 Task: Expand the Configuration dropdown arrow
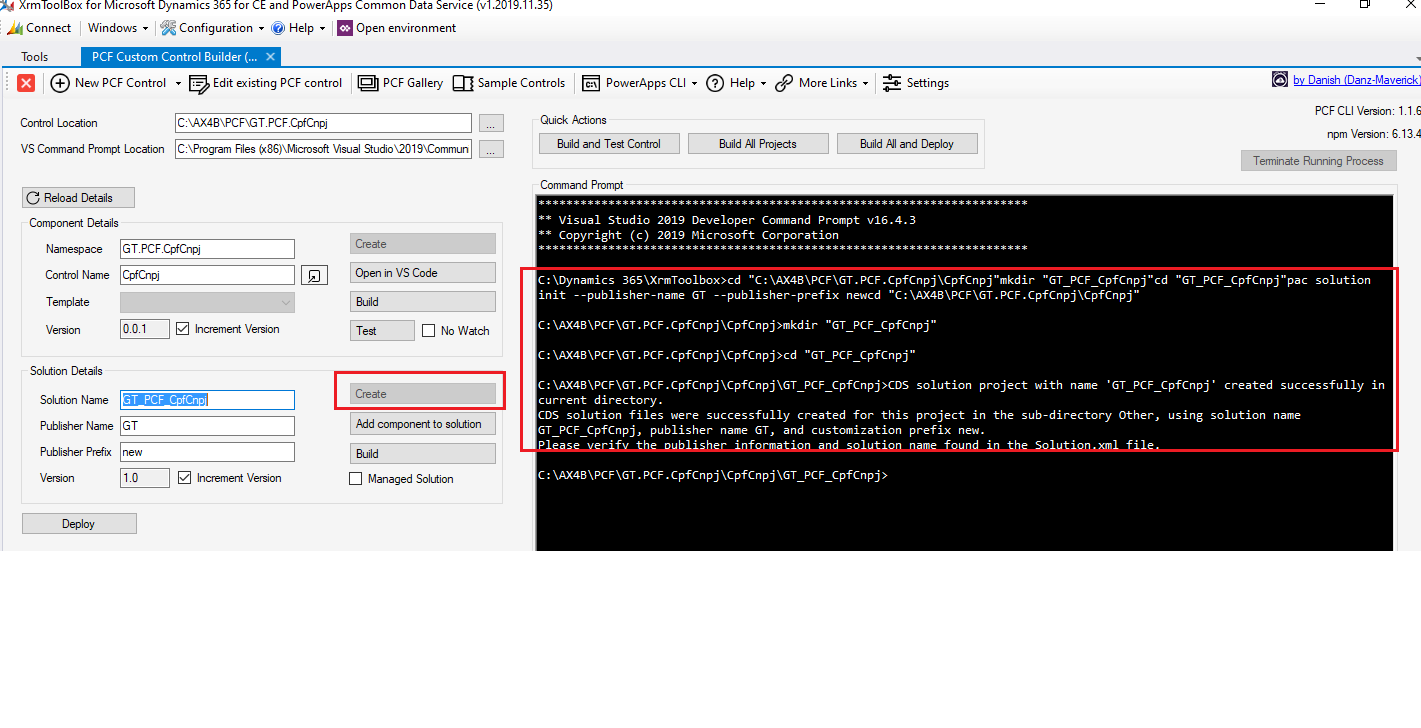(262, 28)
